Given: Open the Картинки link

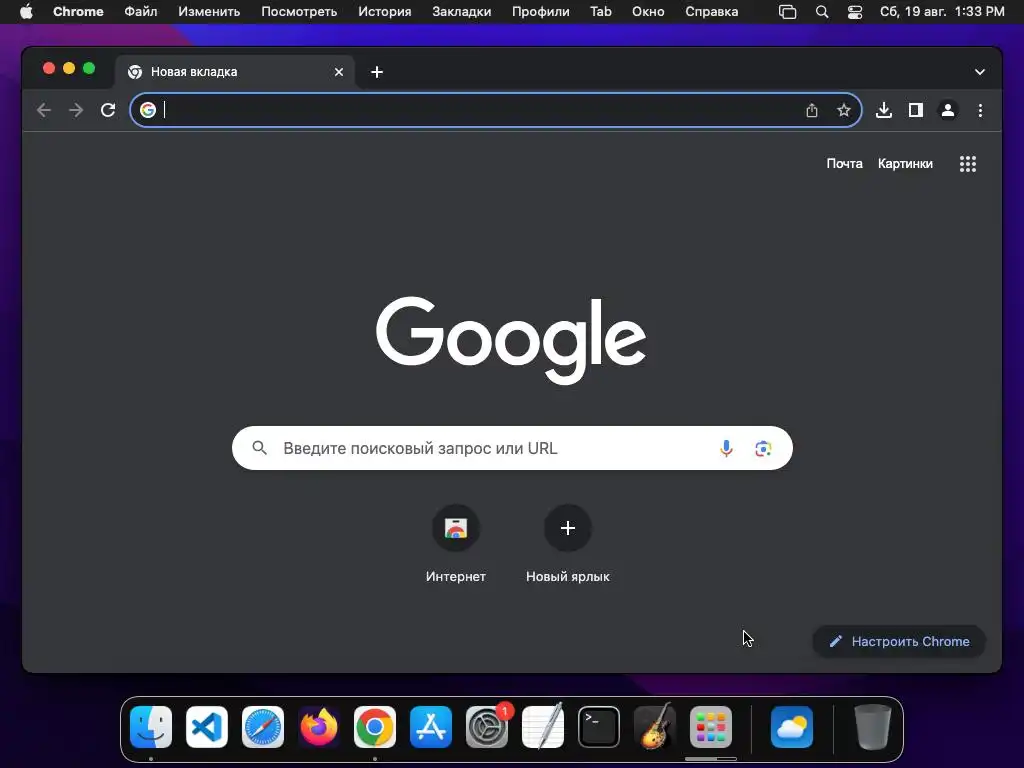Looking at the screenshot, I should click(x=905, y=164).
